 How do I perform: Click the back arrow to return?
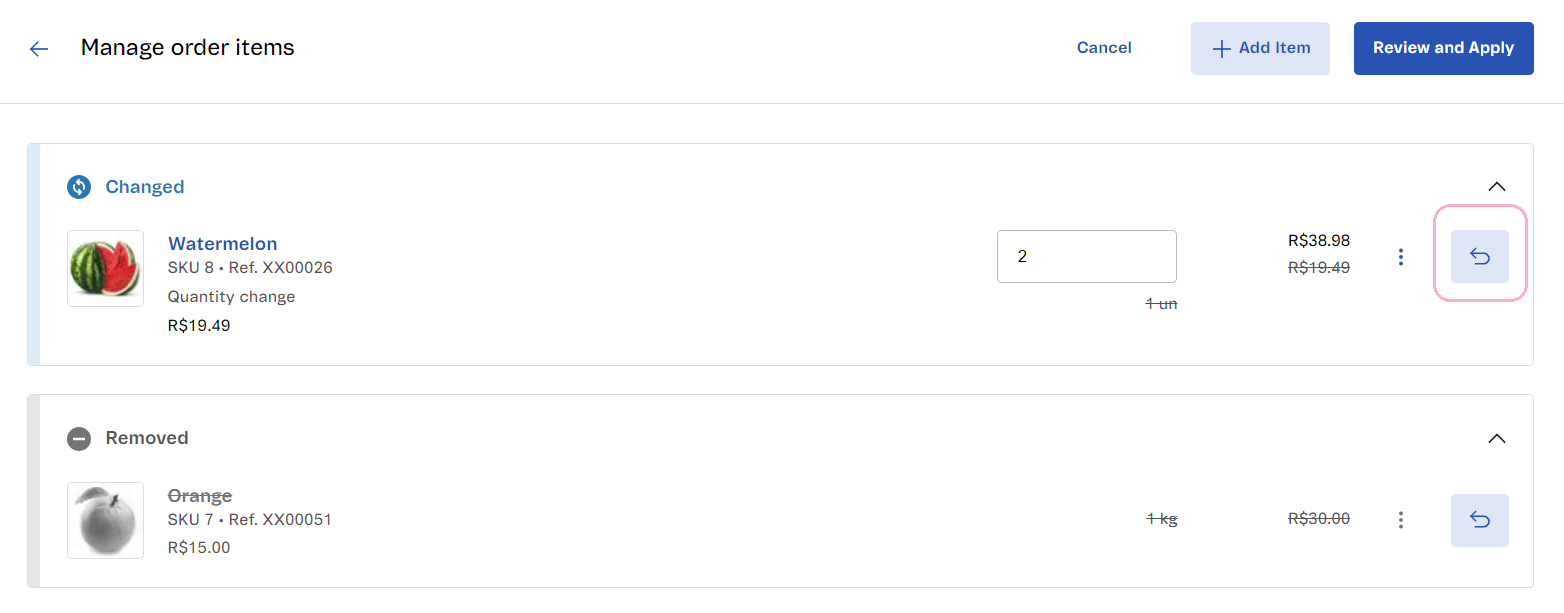[38, 48]
